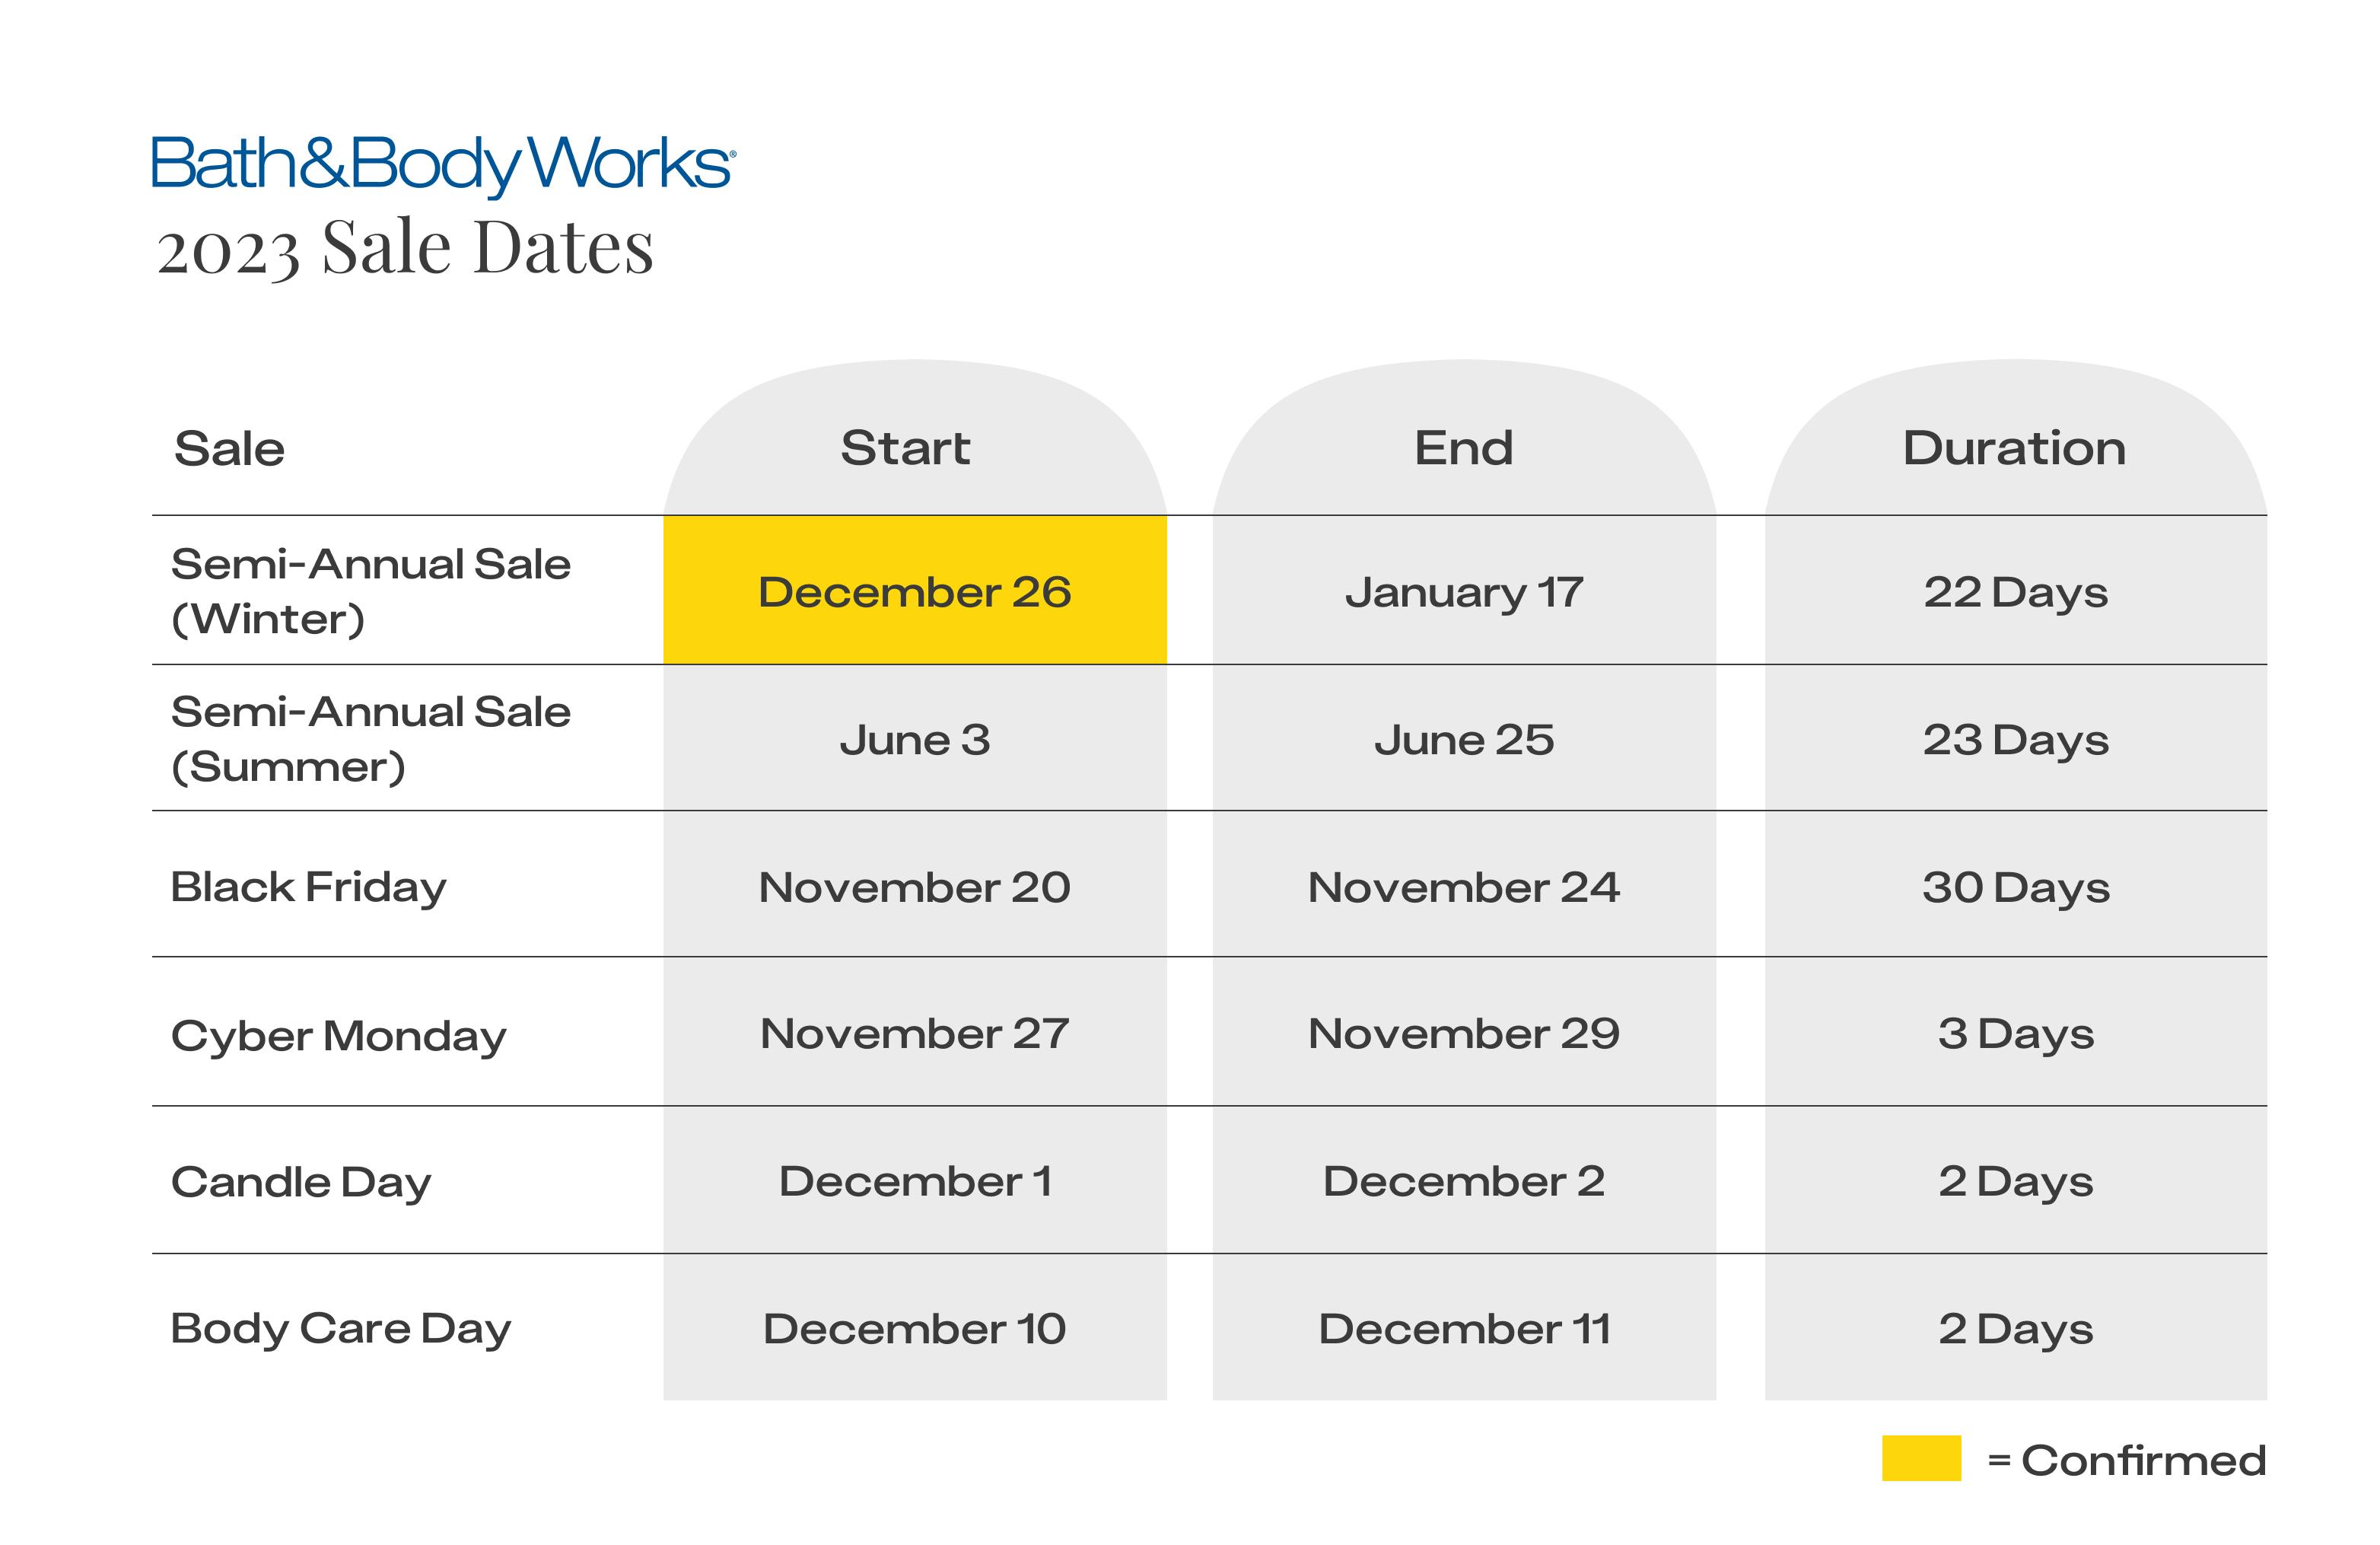Select the Semi-Annual Sale (Summer) row label

[x=370, y=739]
